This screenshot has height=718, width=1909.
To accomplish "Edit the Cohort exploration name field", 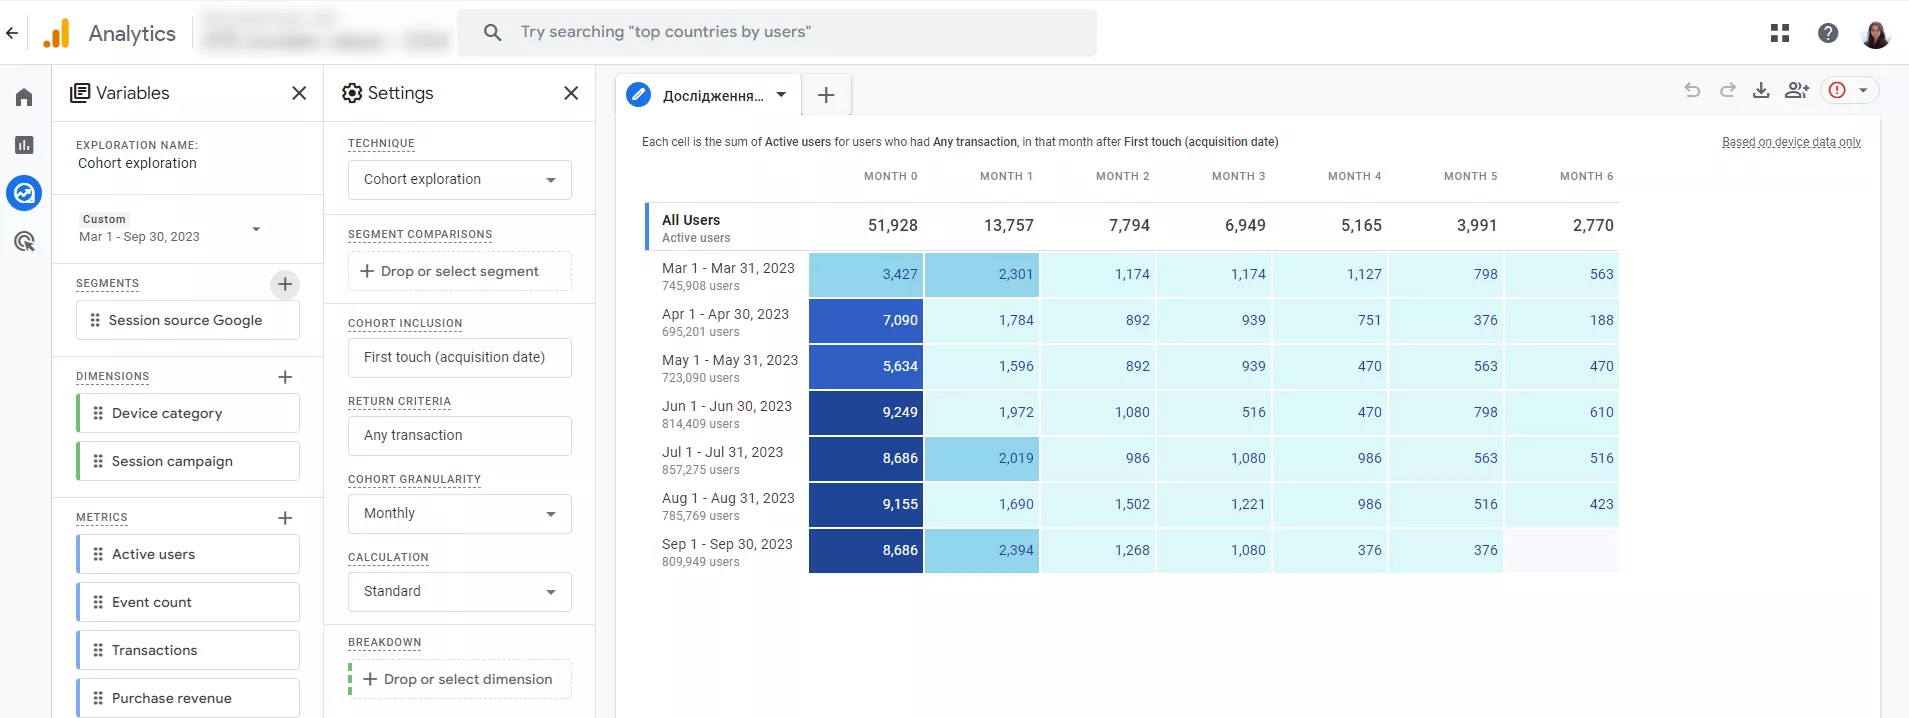I will tap(137, 163).
